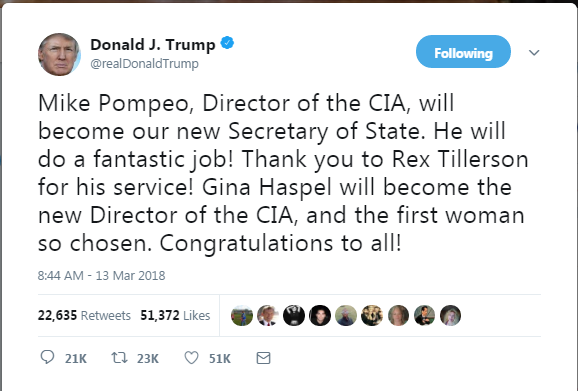Click second liker avatar of man in suit
The width and height of the screenshot is (578, 391).
(x=268, y=315)
